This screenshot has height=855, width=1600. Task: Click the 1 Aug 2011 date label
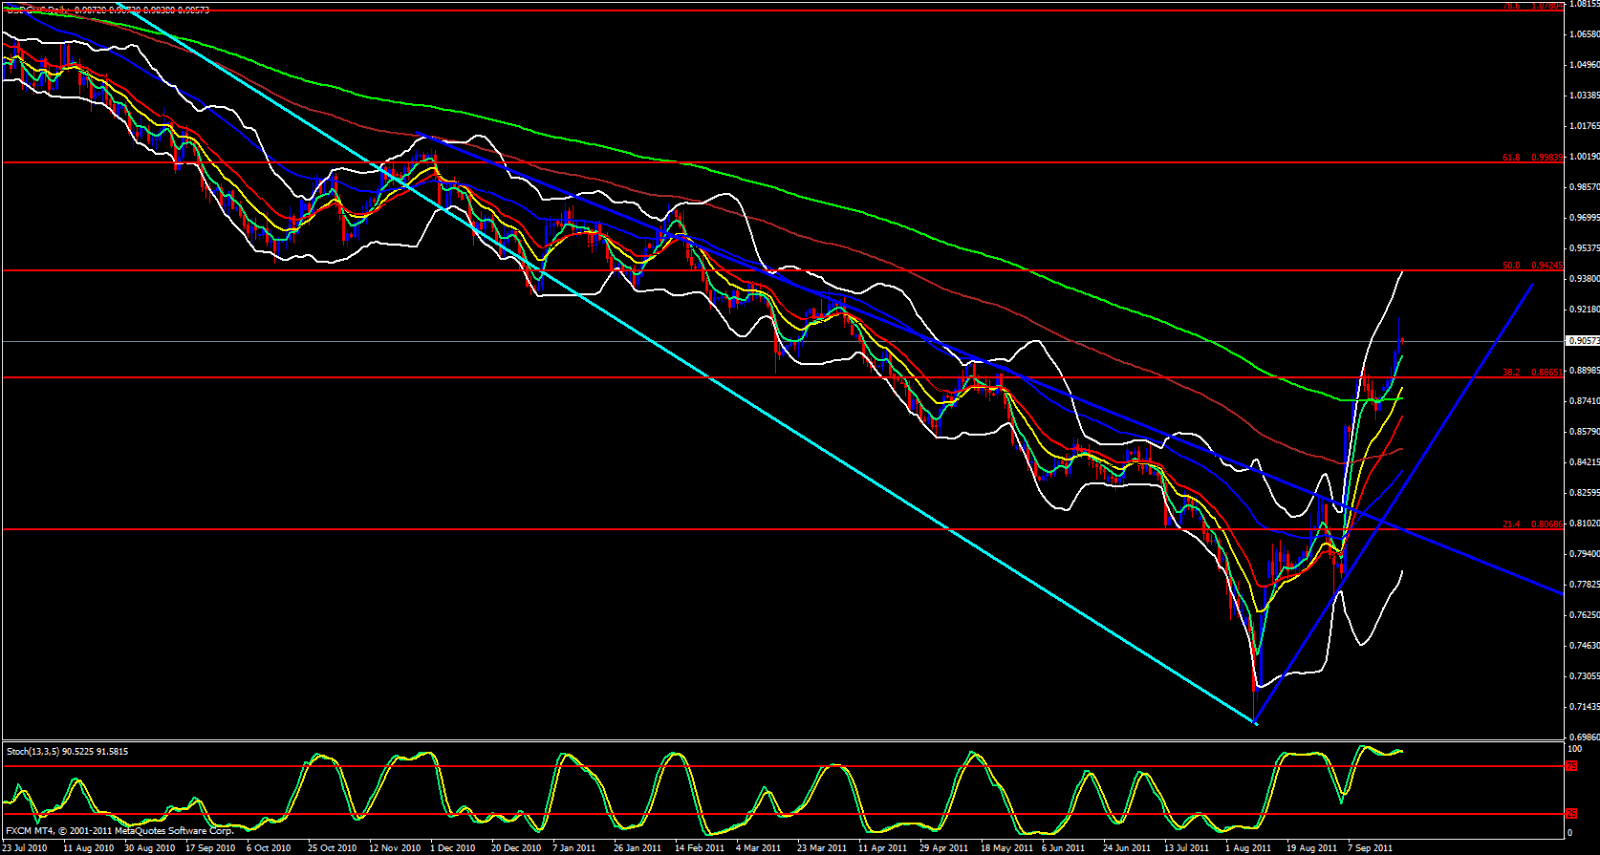tap(1249, 848)
